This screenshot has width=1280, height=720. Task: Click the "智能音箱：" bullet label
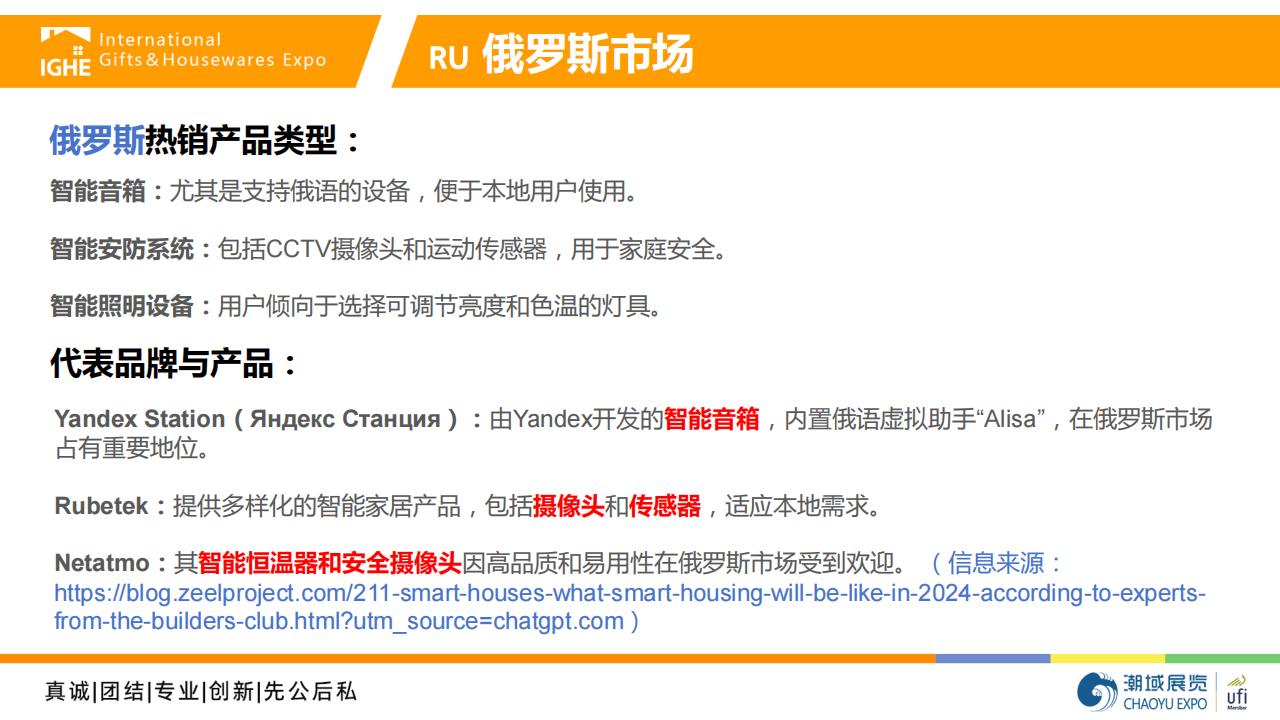pyautogui.click(x=109, y=191)
